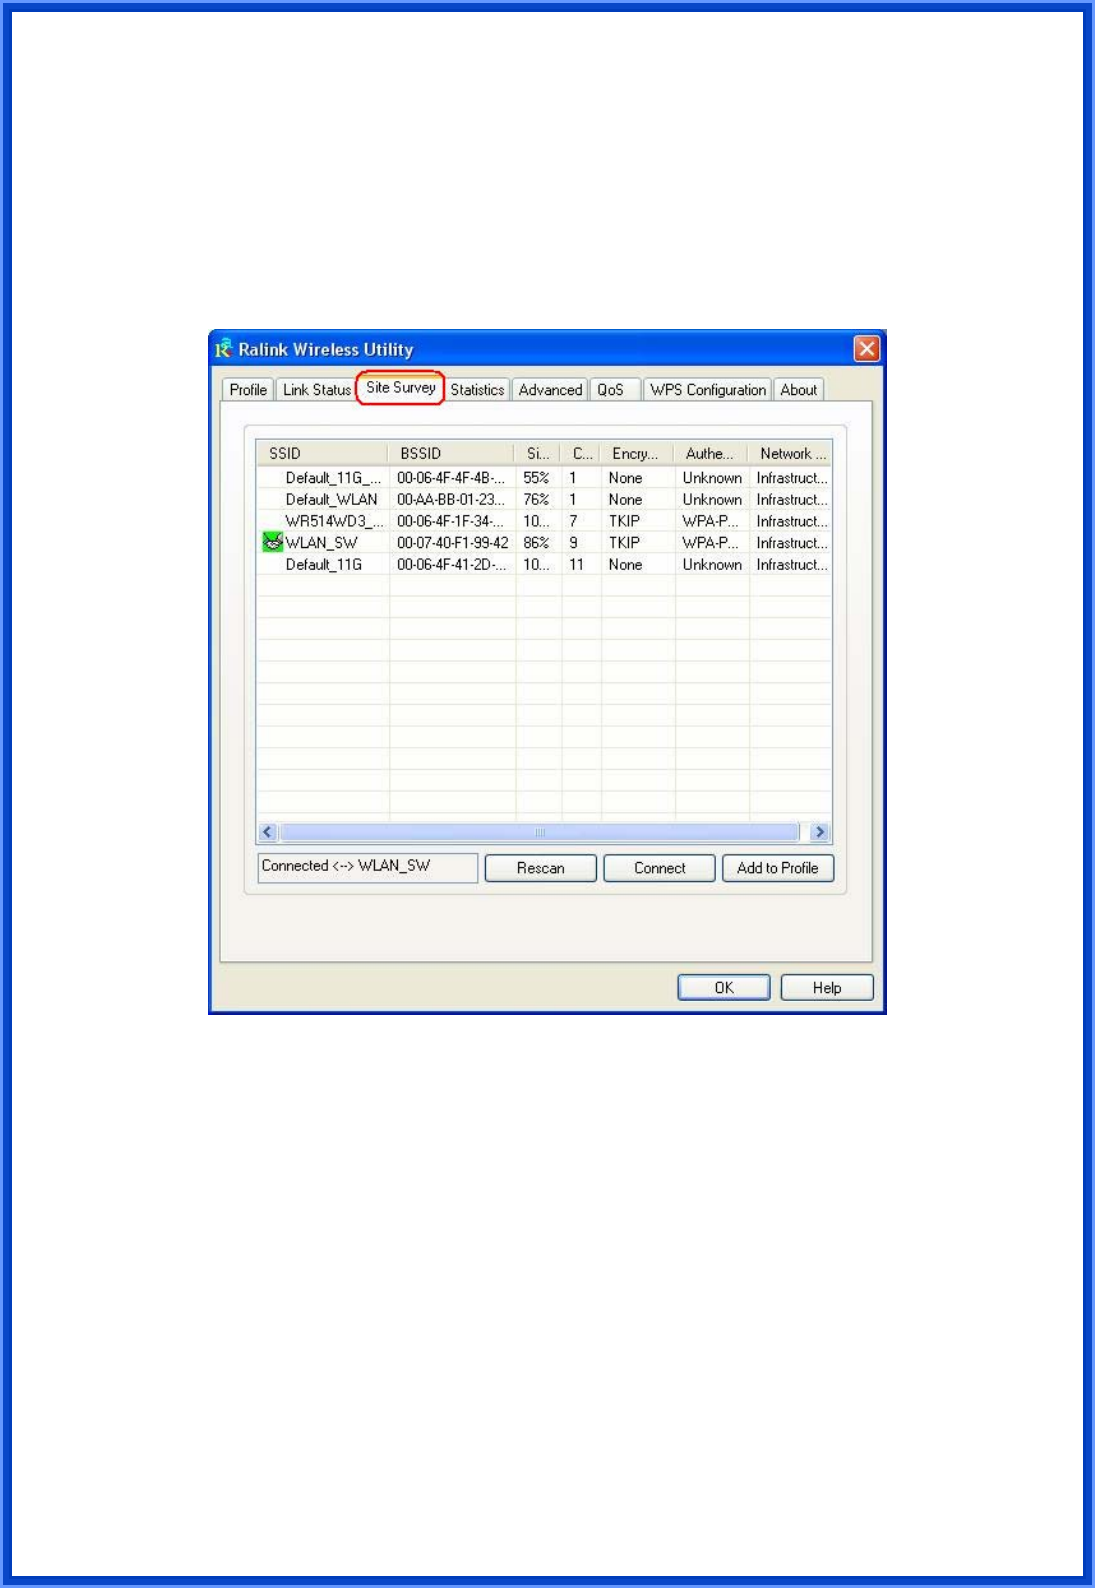Viewport: 1095px width, 1588px height.
Task: Click Infrastruct... in the WLAN_SW row
Action: click(x=792, y=543)
